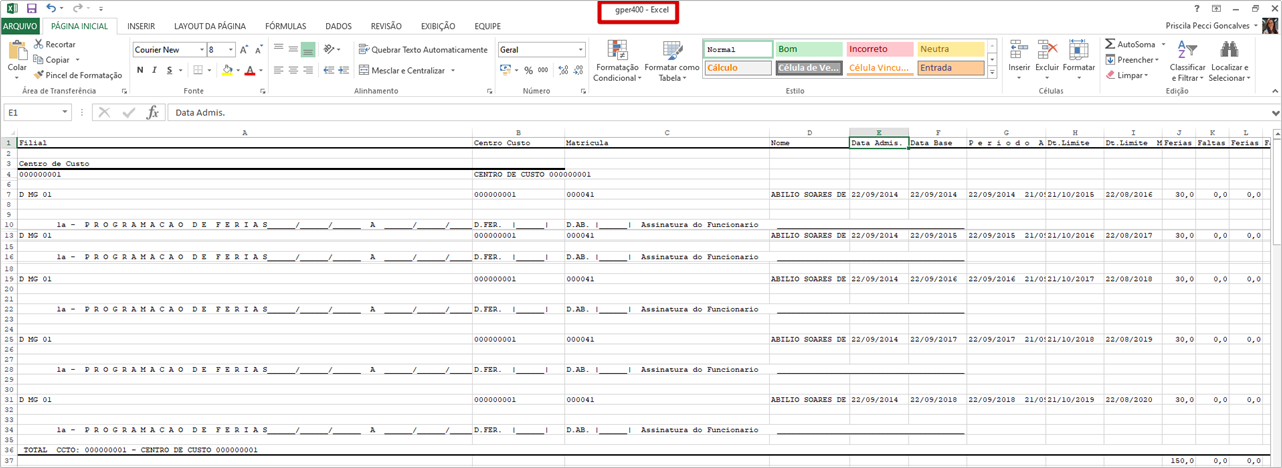Increase decimal places icon

click(x=564, y=70)
